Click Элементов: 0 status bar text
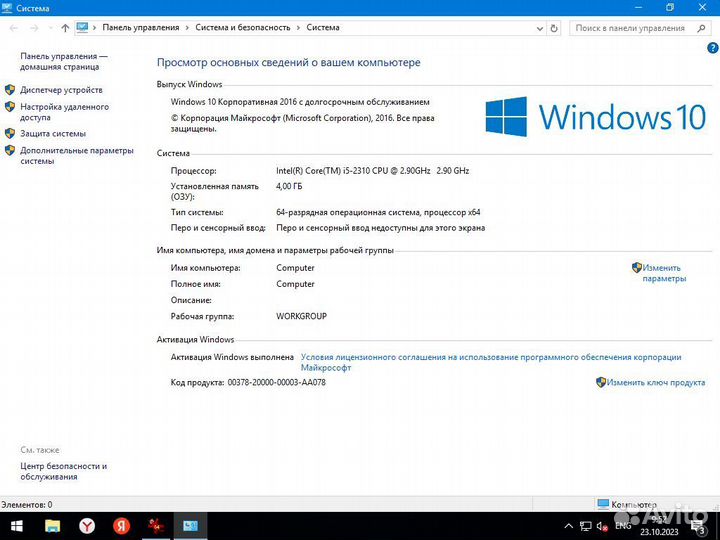This screenshot has height=540, width=720. [27, 505]
